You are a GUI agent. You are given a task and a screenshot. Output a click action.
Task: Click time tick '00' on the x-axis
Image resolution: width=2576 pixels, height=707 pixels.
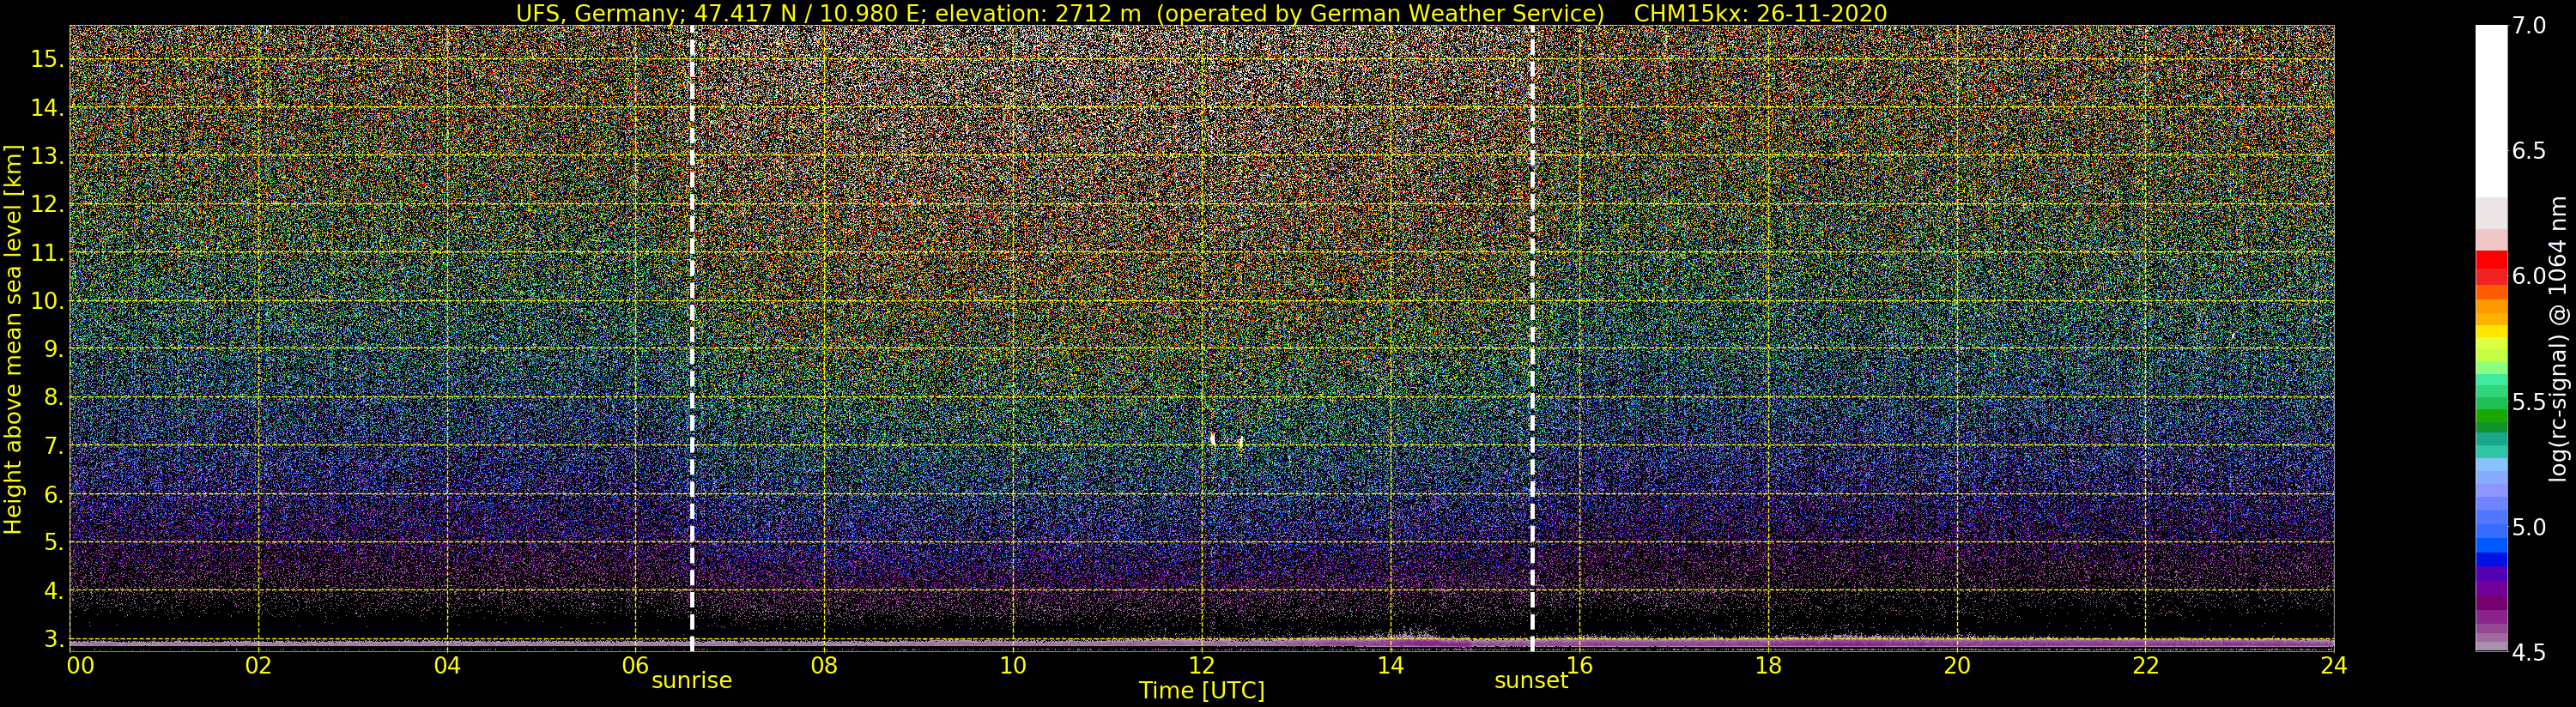80,665
